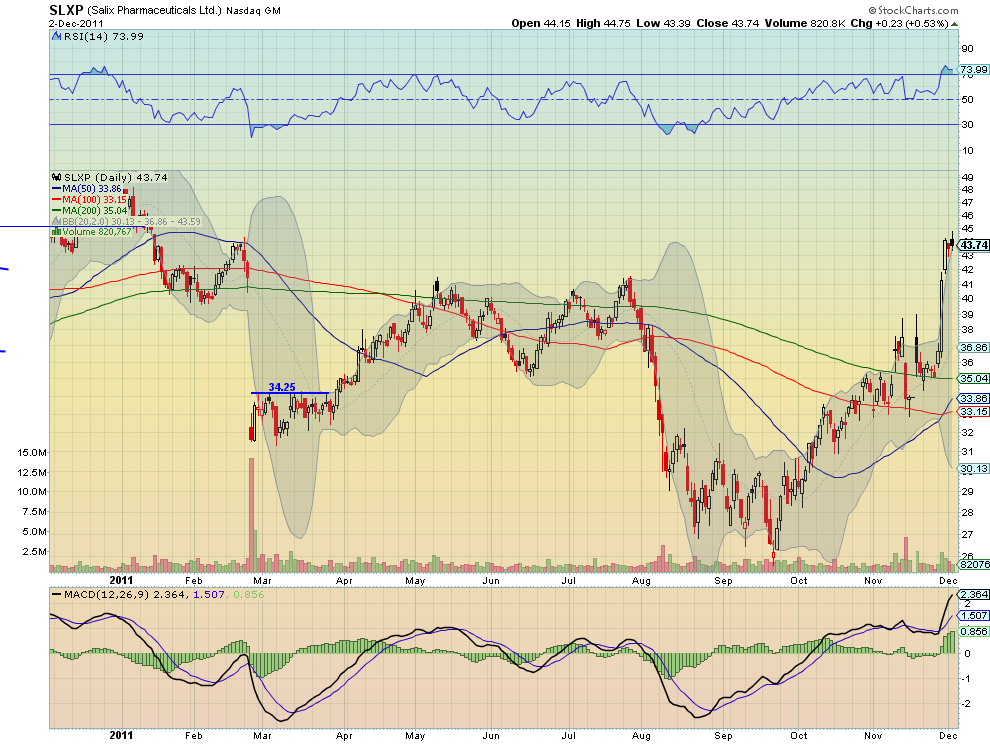Click the Mar label under the volume bars
The width and height of the screenshot is (990, 744).
pos(262,580)
